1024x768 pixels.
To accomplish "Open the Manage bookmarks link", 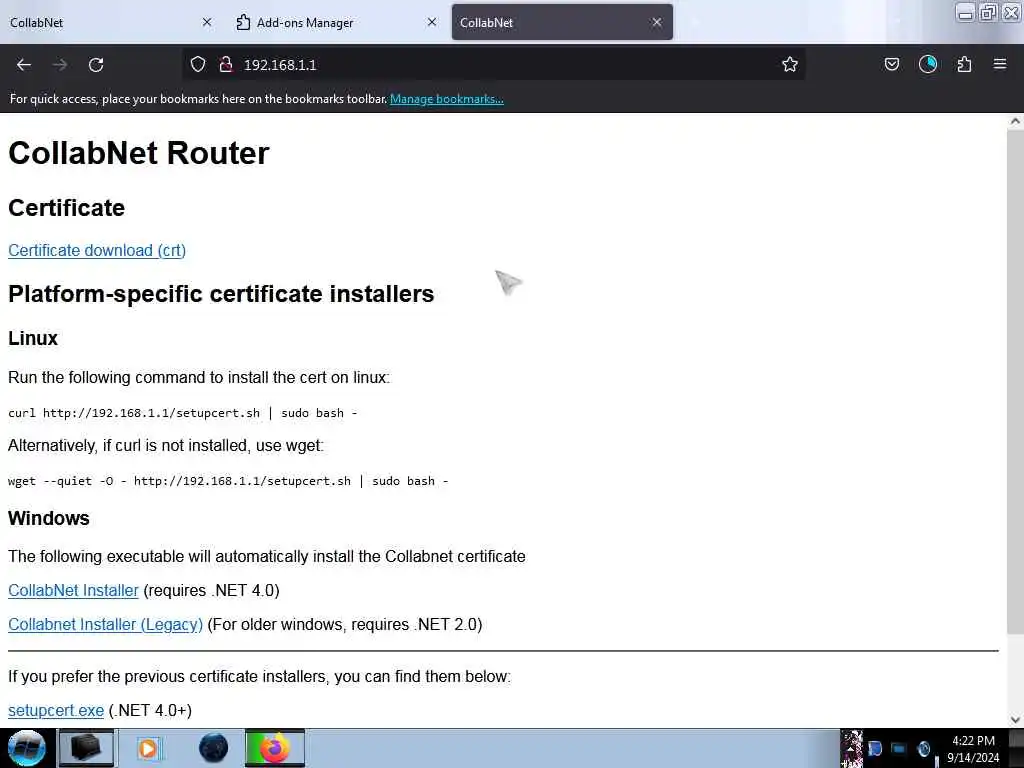I will [447, 99].
